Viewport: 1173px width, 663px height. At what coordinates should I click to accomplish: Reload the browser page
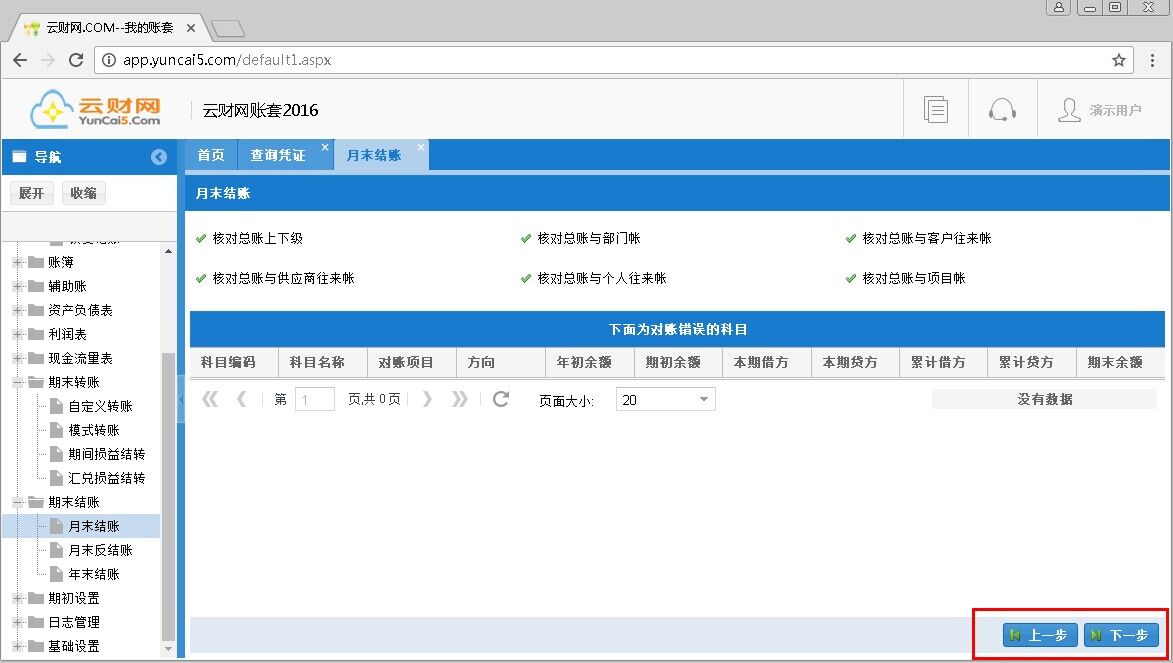click(x=75, y=60)
